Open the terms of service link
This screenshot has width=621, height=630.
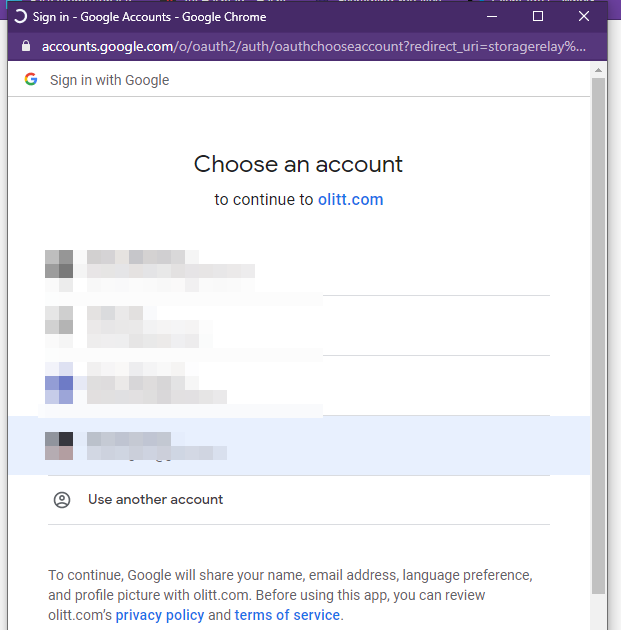287,615
